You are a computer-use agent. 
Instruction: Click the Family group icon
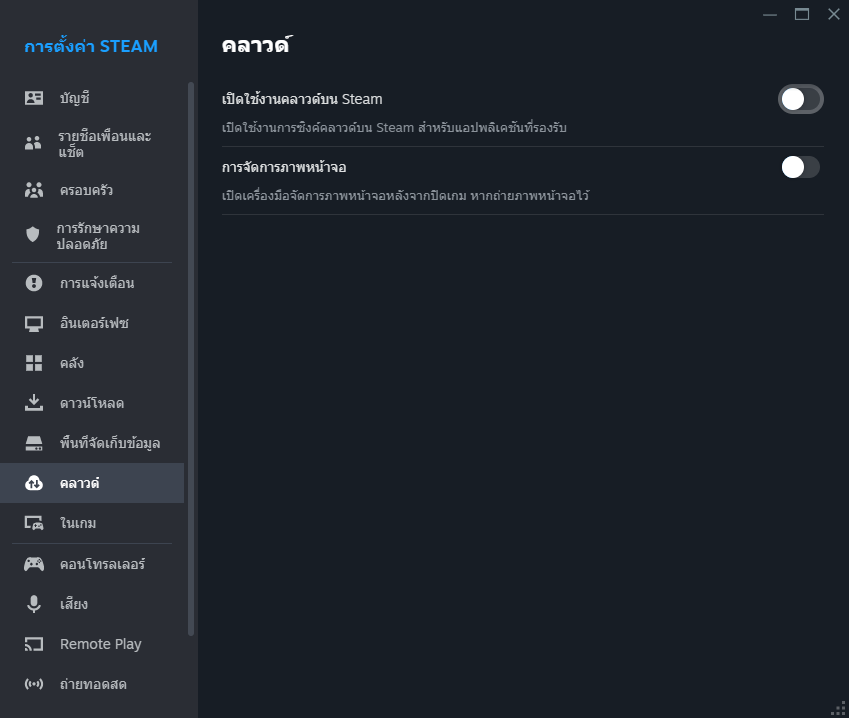(34, 190)
